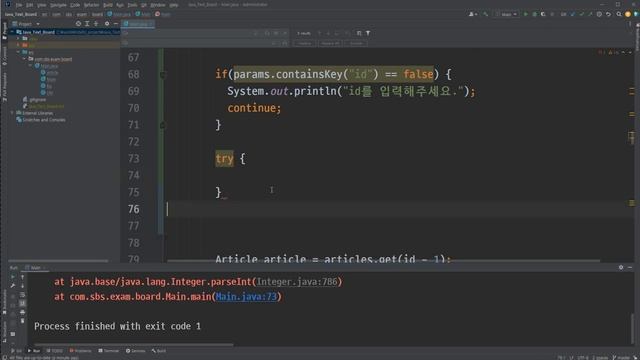Viewport: 640px width, 360px height.
Task: Expand all in Project panel toolbar
Action: click(x=87, y=24)
